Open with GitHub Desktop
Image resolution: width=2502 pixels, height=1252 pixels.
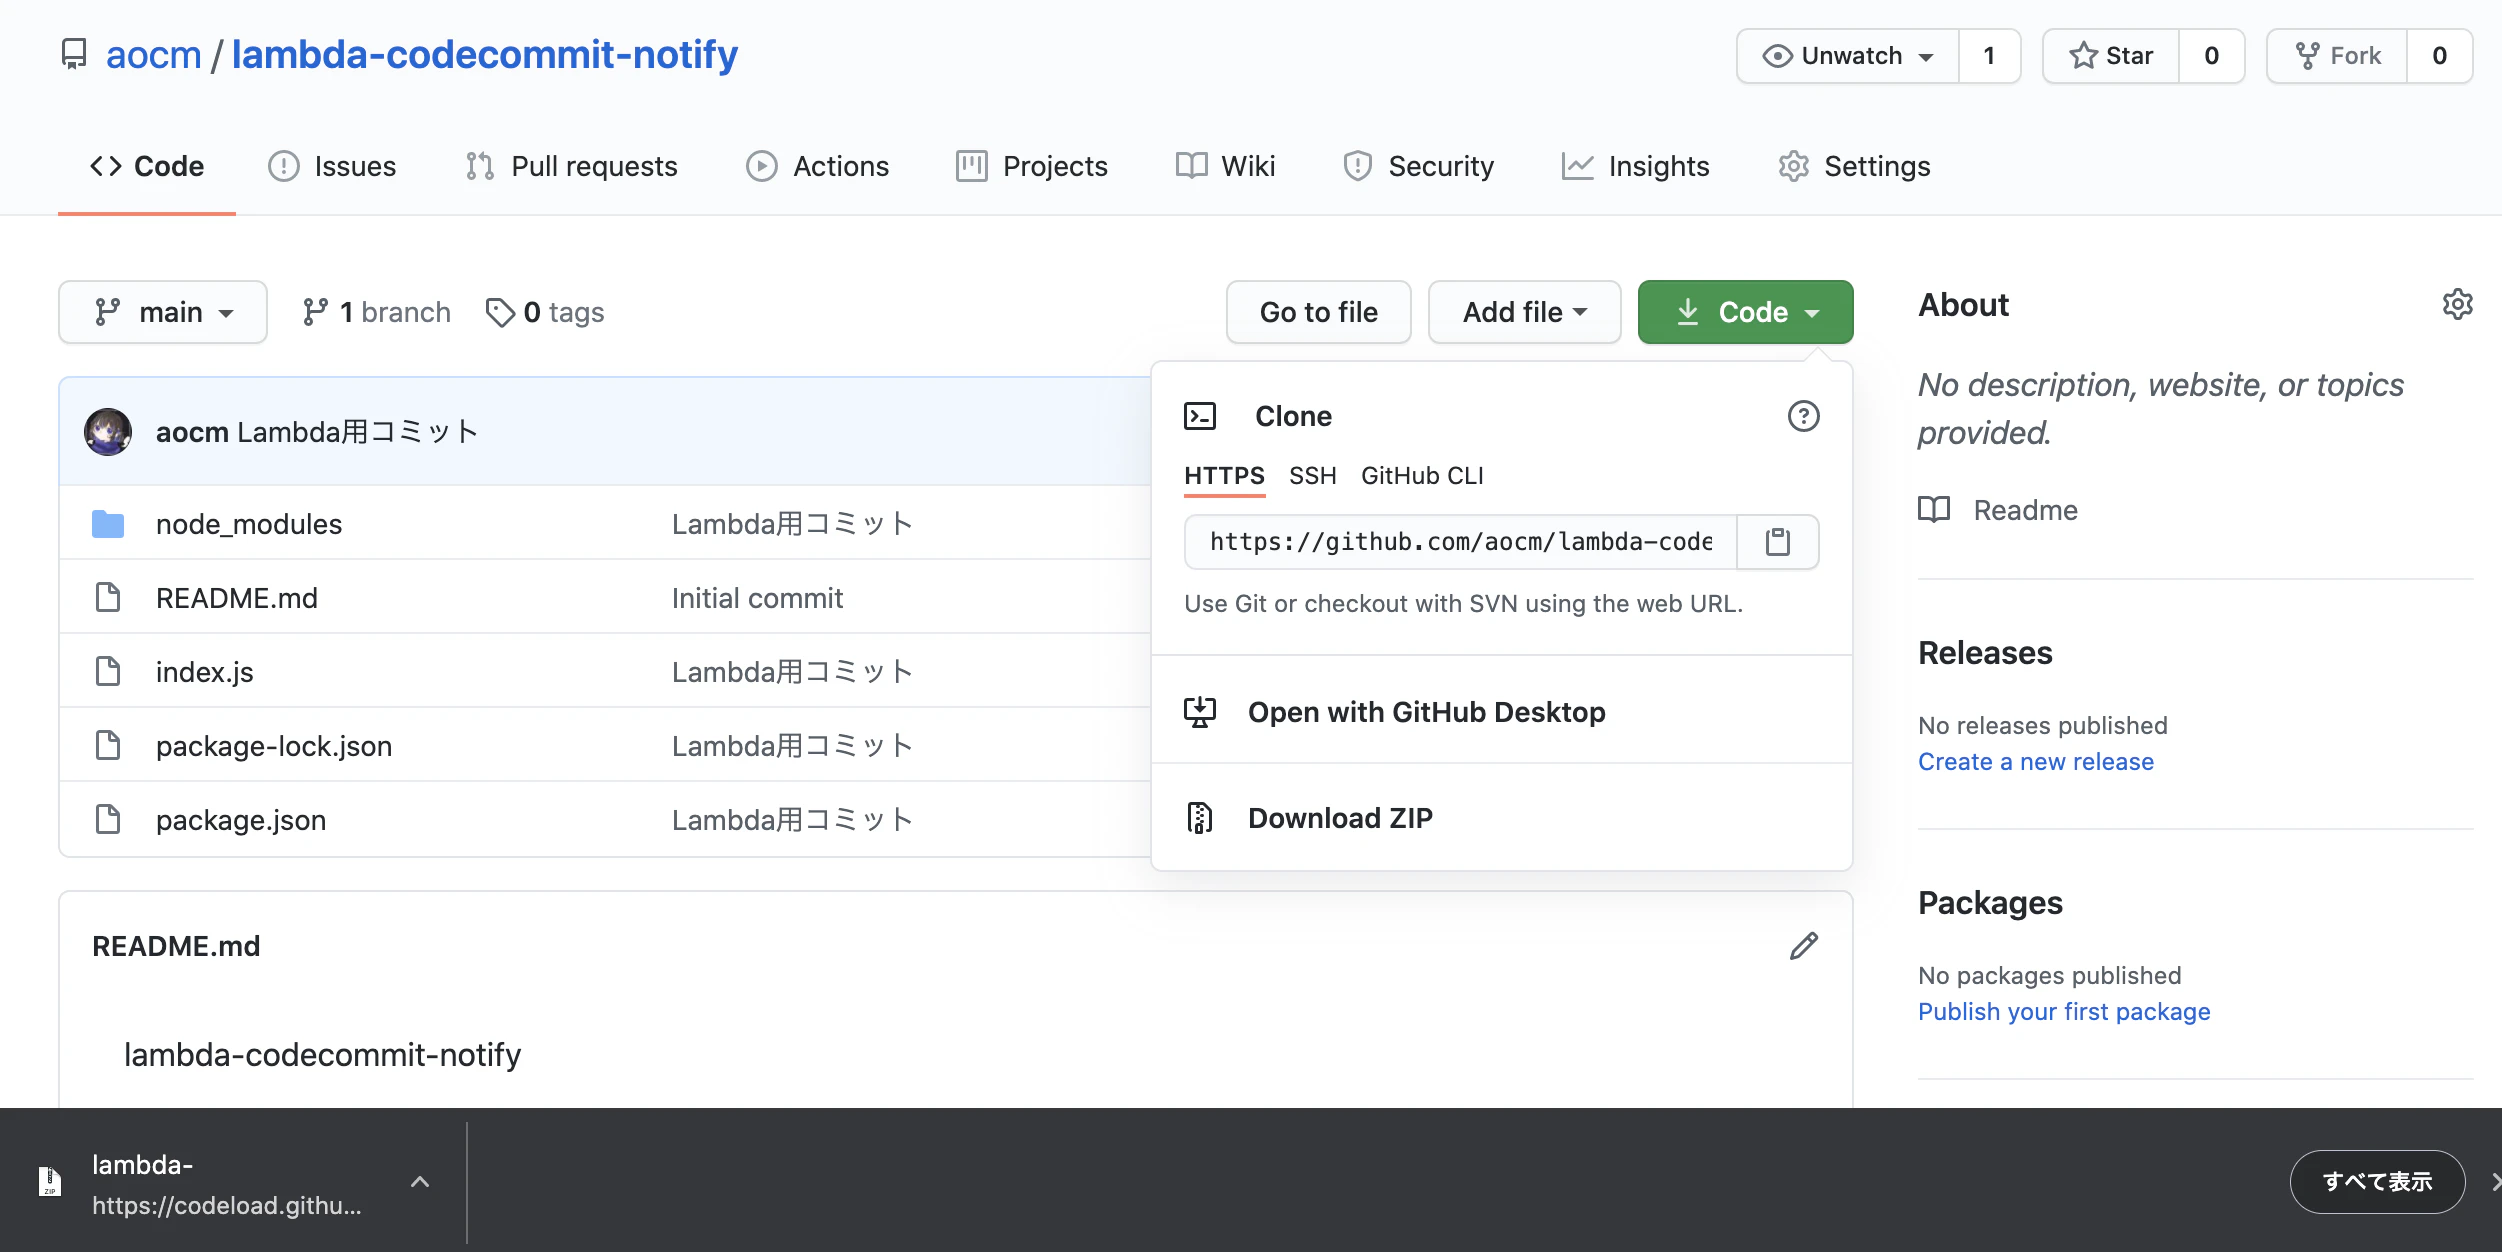point(1502,712)
